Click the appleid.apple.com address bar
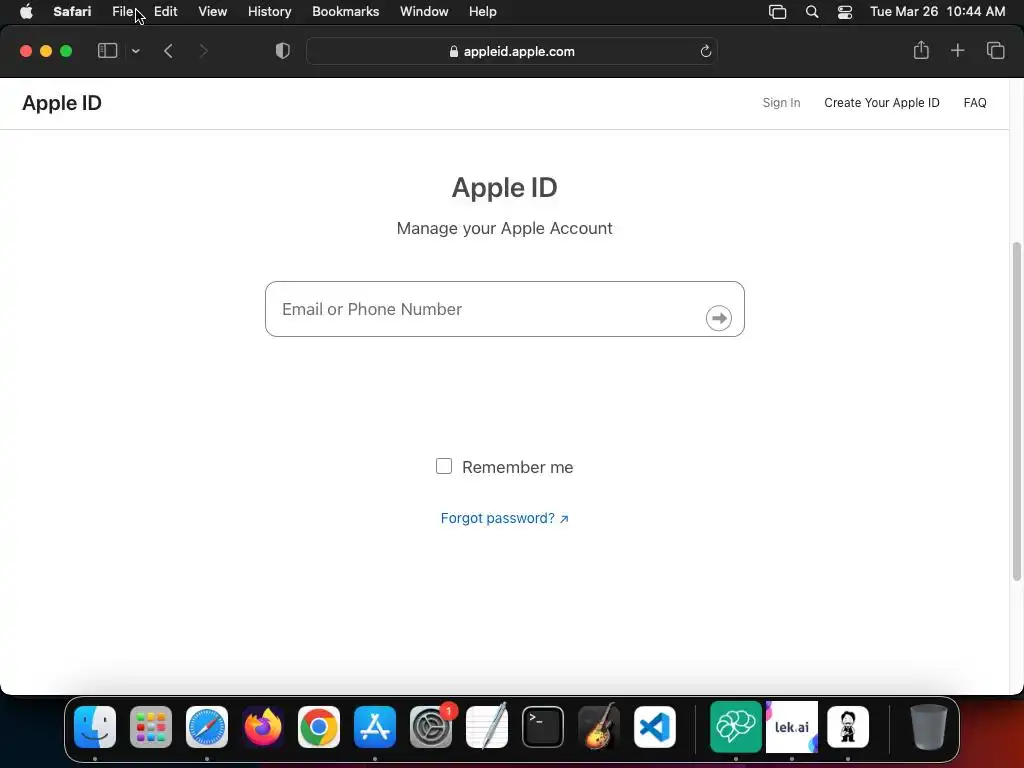This screenshot has width=1024, height=768. pyautogui.click(x=511, y=52)
